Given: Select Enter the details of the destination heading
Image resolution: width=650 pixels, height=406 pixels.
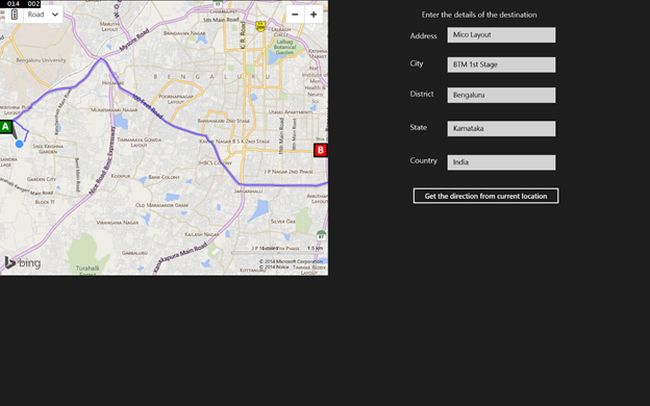Looking at the screenshot, I should coord(479,15).
